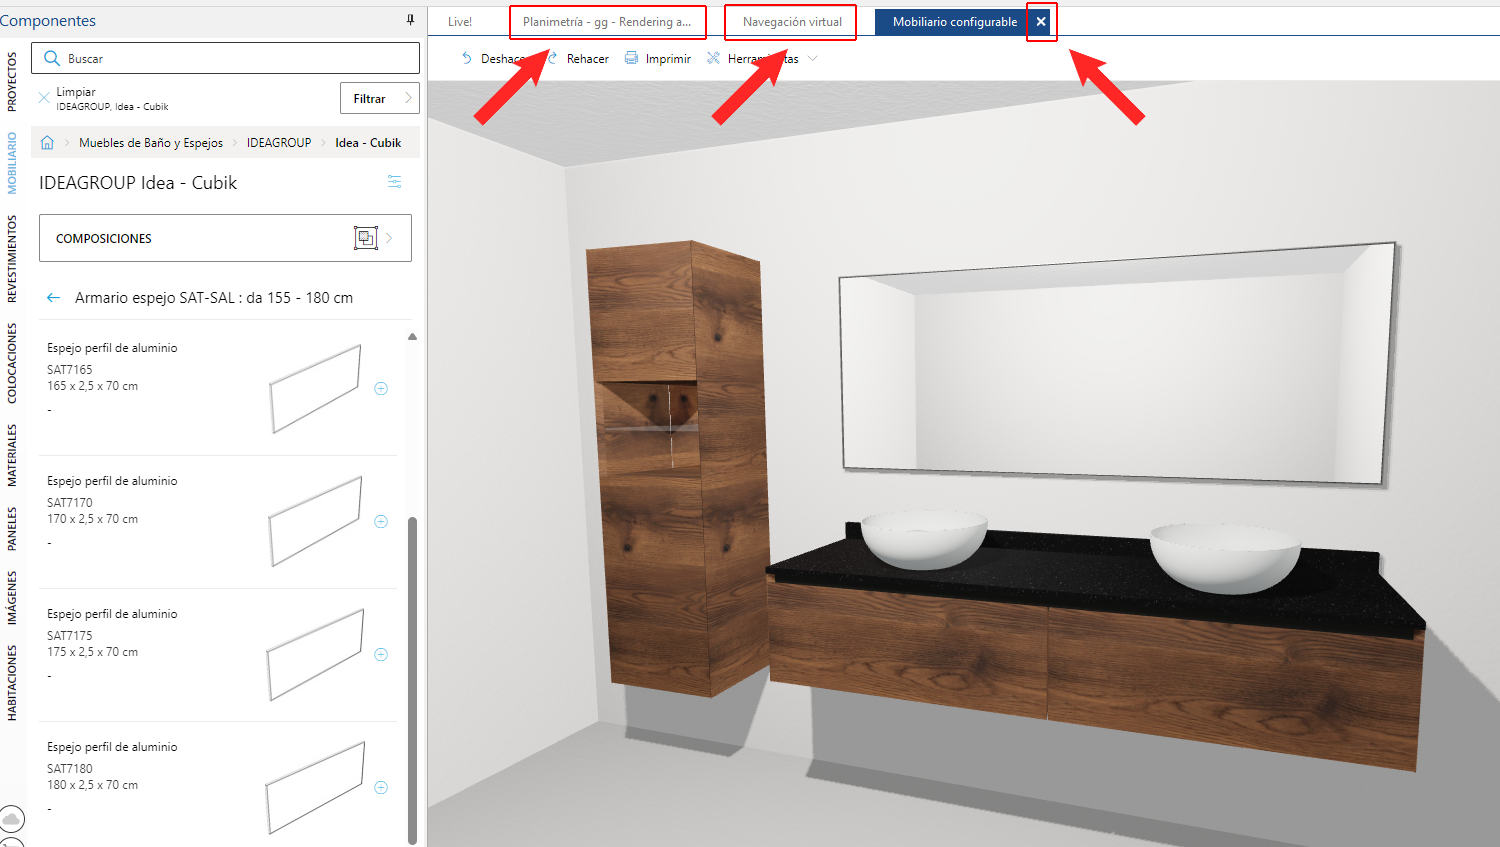This screenshot has width=1500, height=847.
Task: Click the cloud icon at bottom-left
Action: [x=12, y=819]
